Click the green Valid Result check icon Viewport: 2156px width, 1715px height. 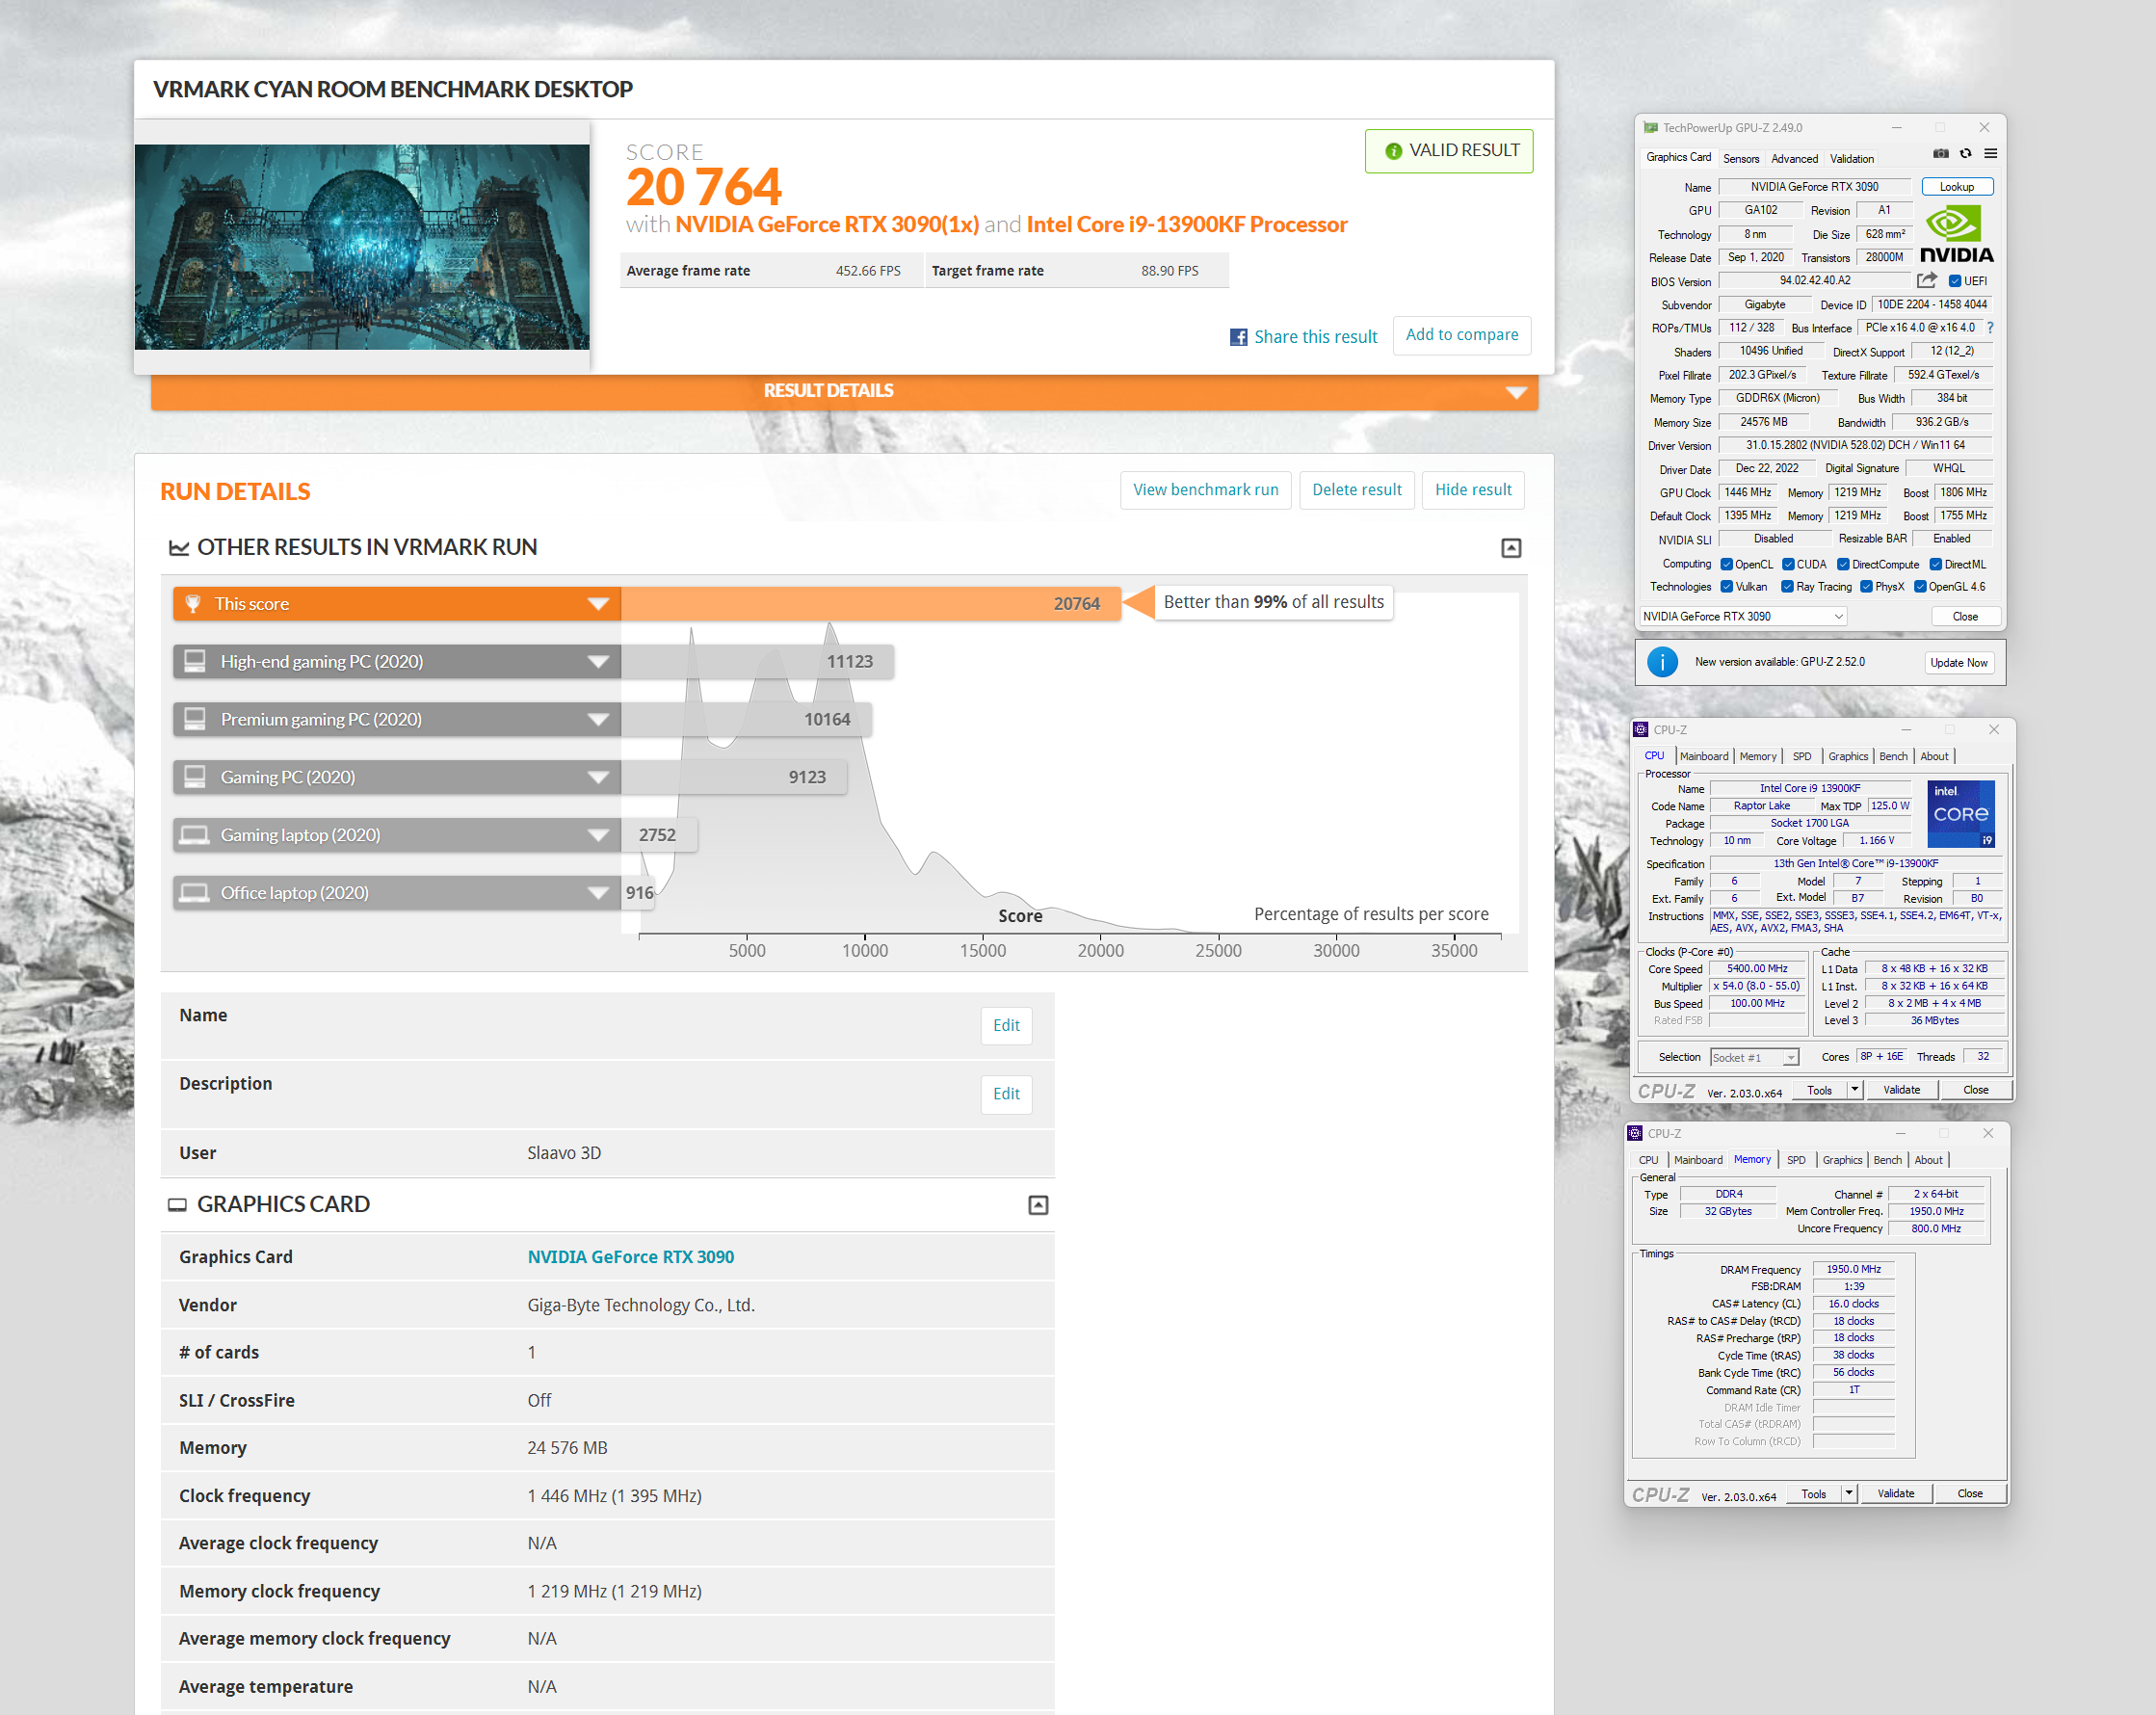[x=1393, y=151]
